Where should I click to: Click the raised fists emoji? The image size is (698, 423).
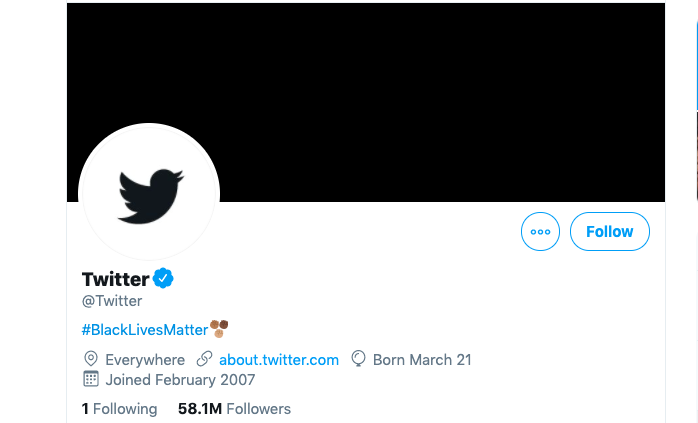click(x=219, y=329)
